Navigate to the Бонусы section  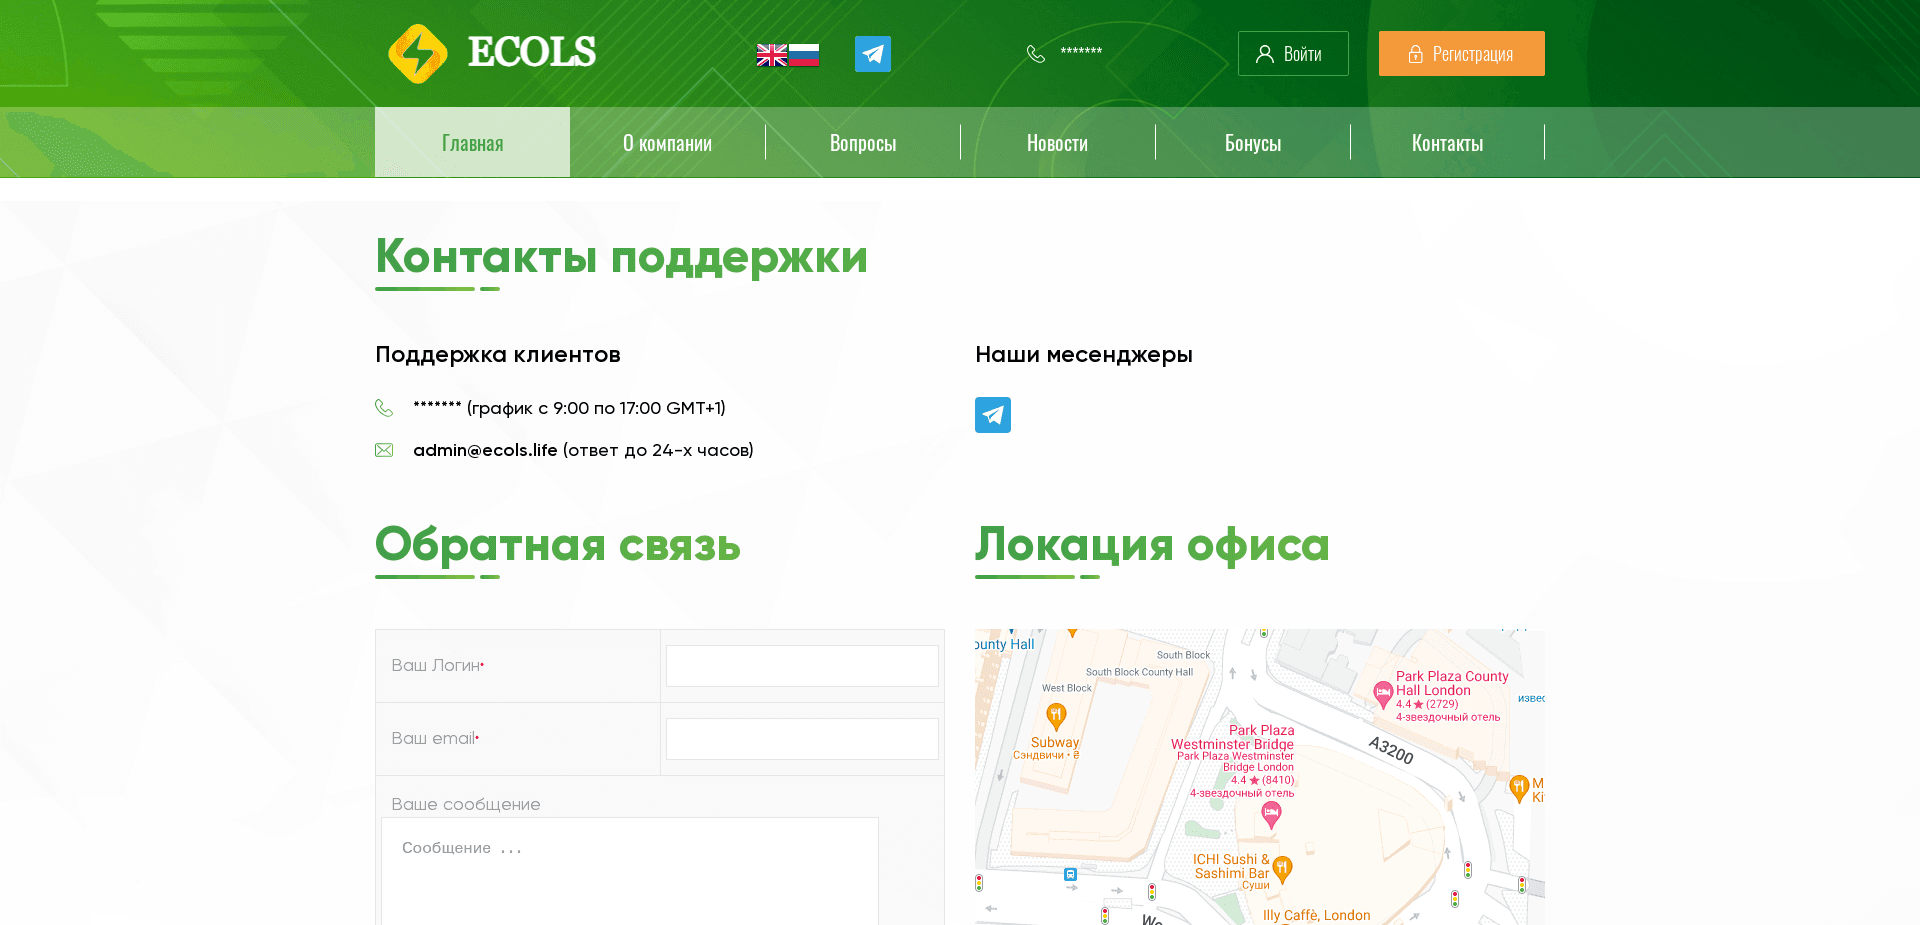click(x=1252, y=142)
